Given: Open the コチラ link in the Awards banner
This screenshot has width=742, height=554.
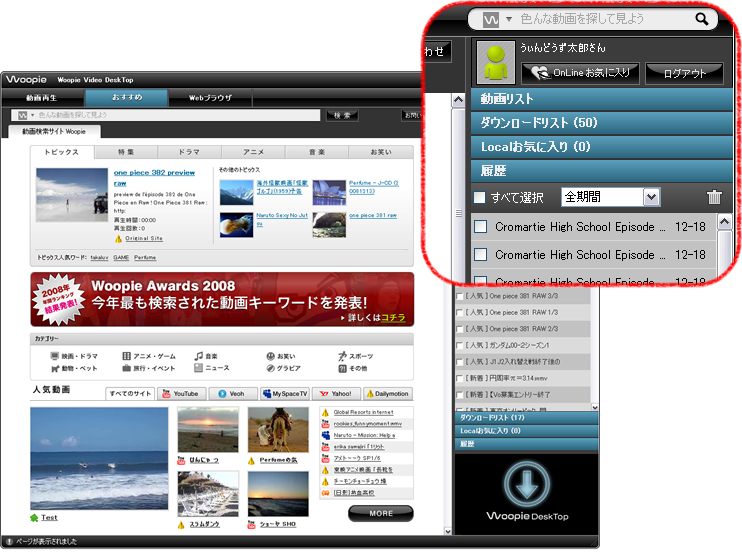Looking at the screenshot, I should point(393,317).
